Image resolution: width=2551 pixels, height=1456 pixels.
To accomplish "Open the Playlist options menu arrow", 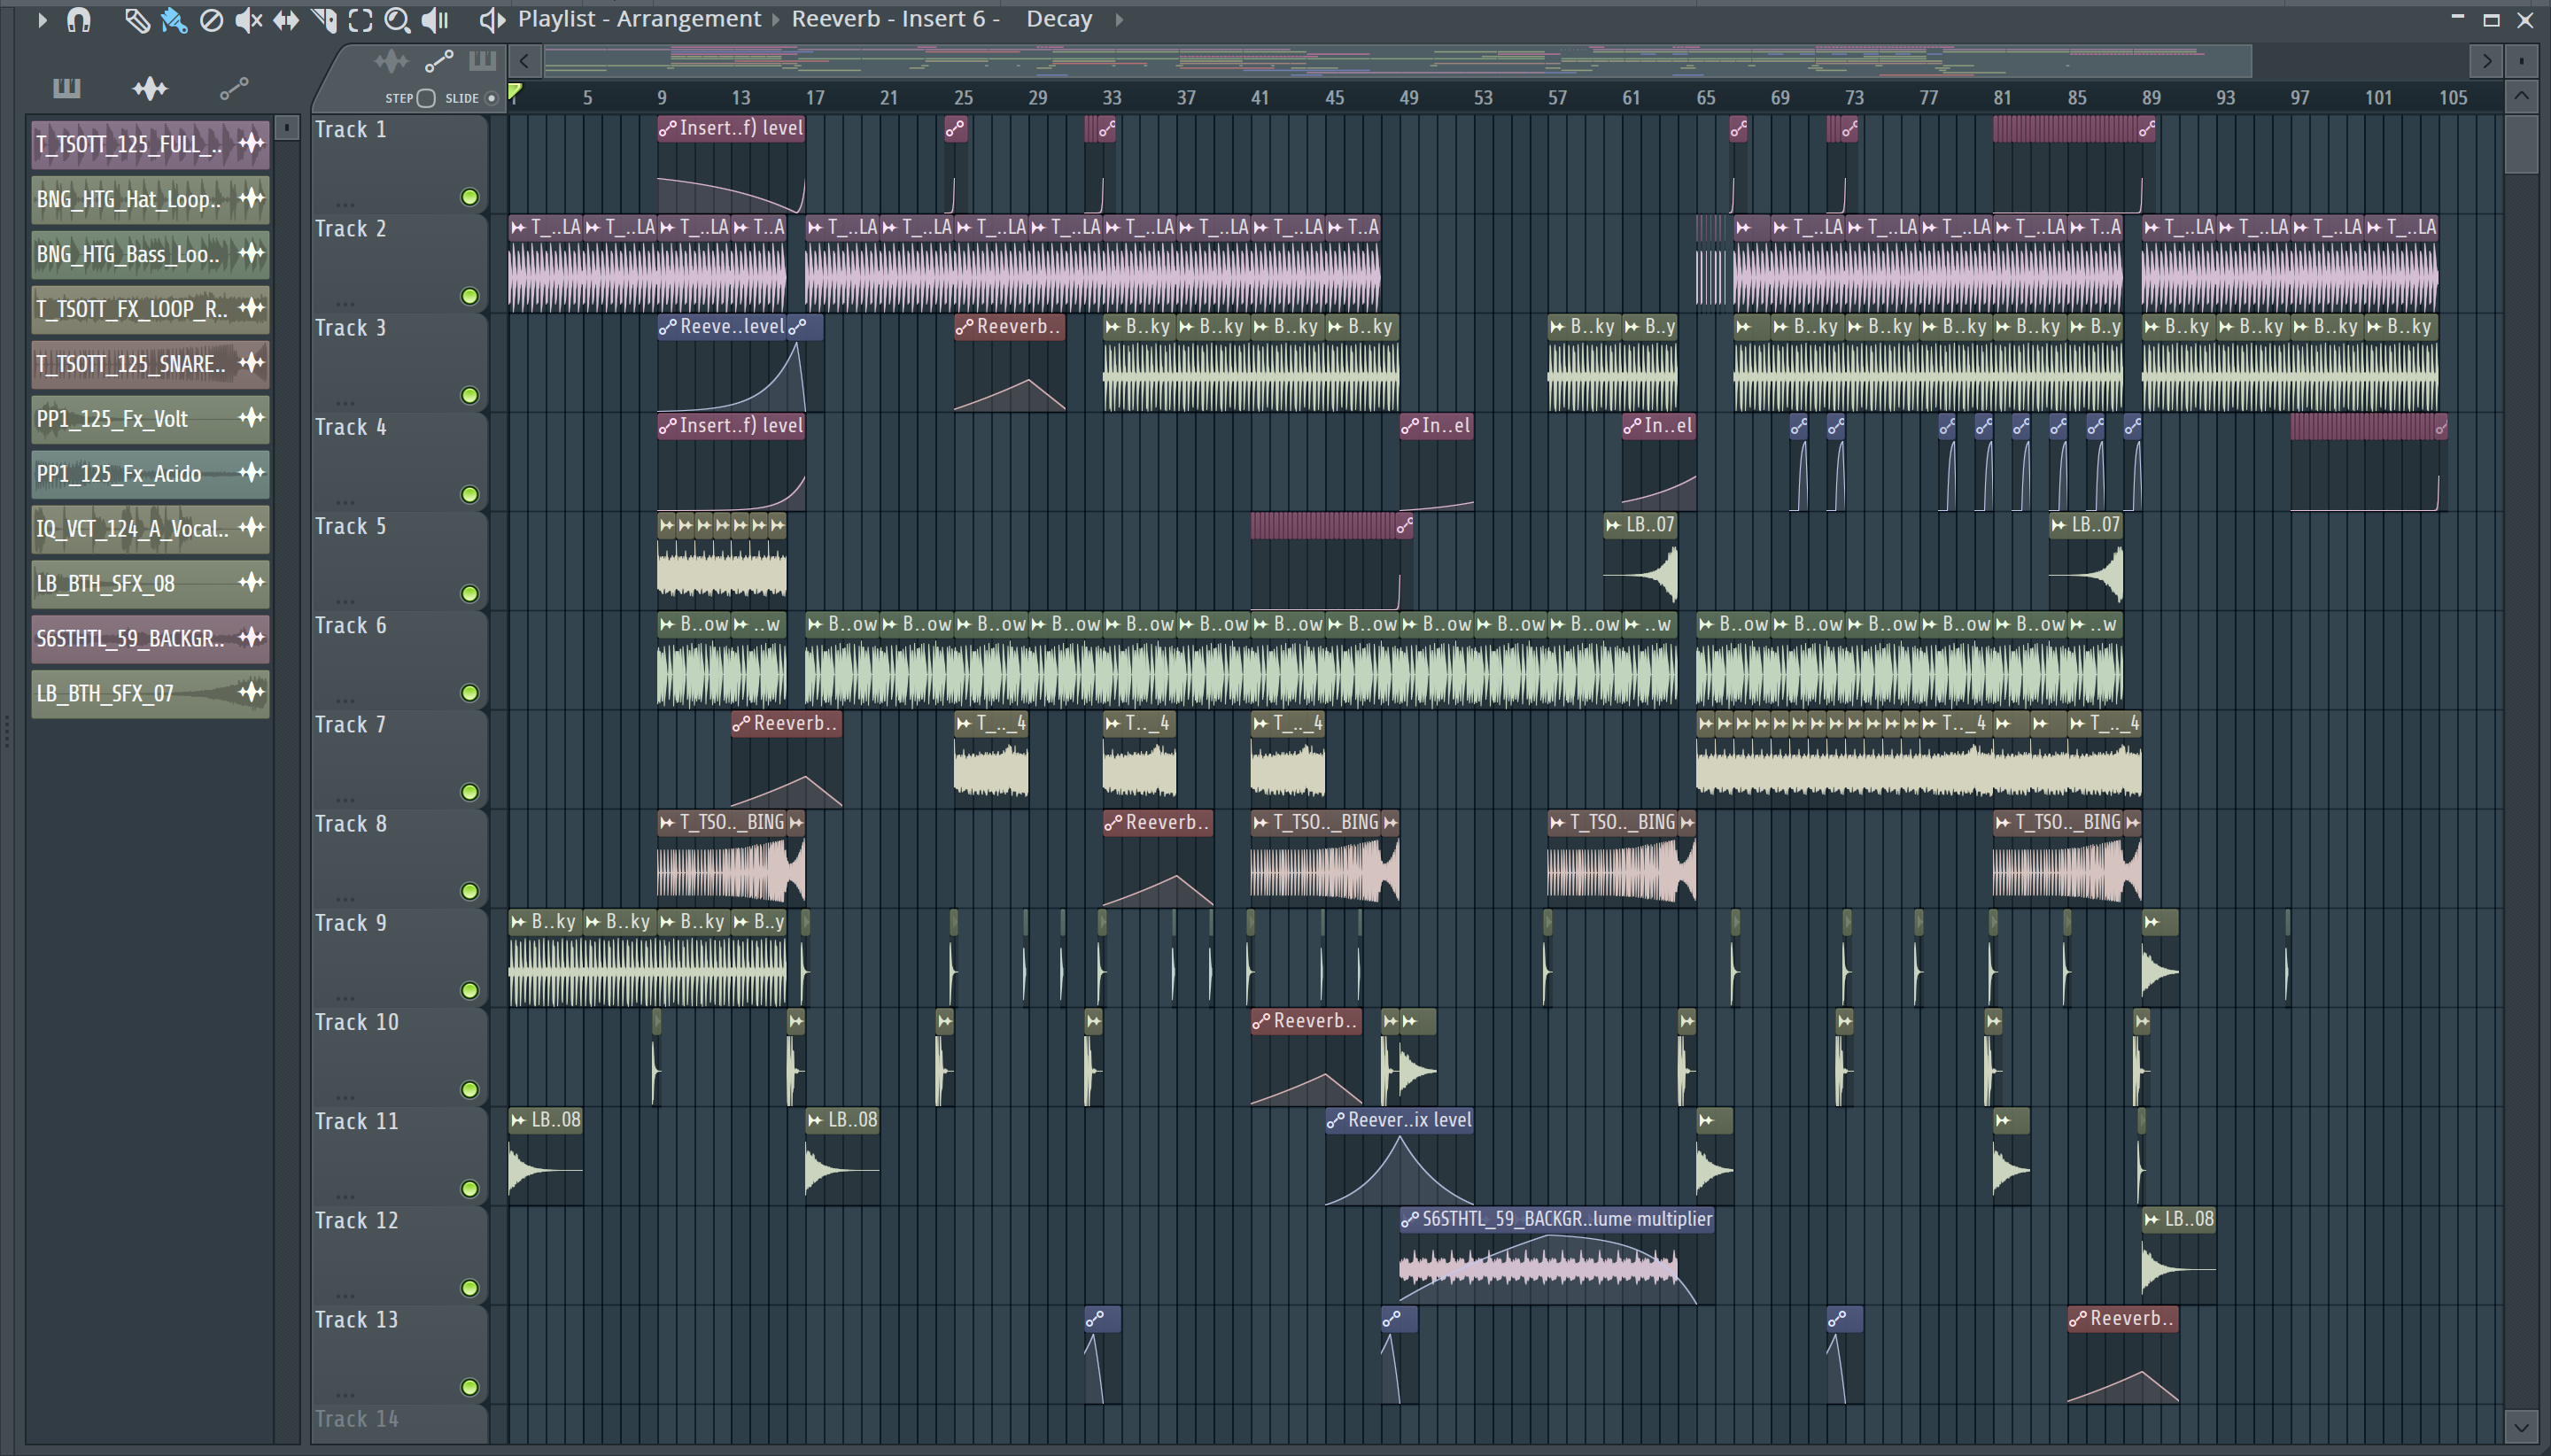I will point(42,19).
